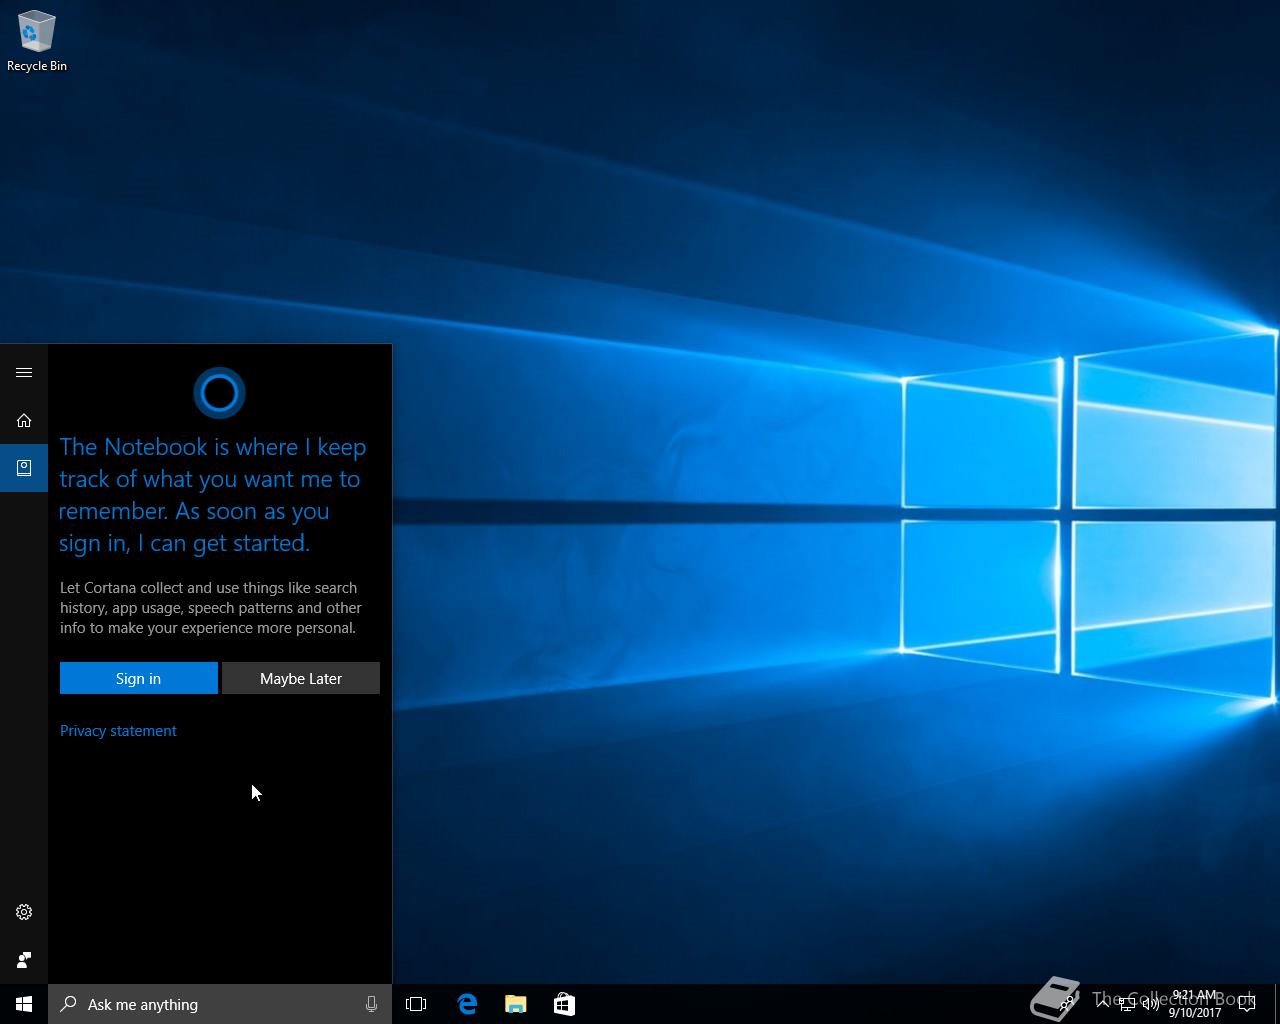Open Task View

point(416,1004)
